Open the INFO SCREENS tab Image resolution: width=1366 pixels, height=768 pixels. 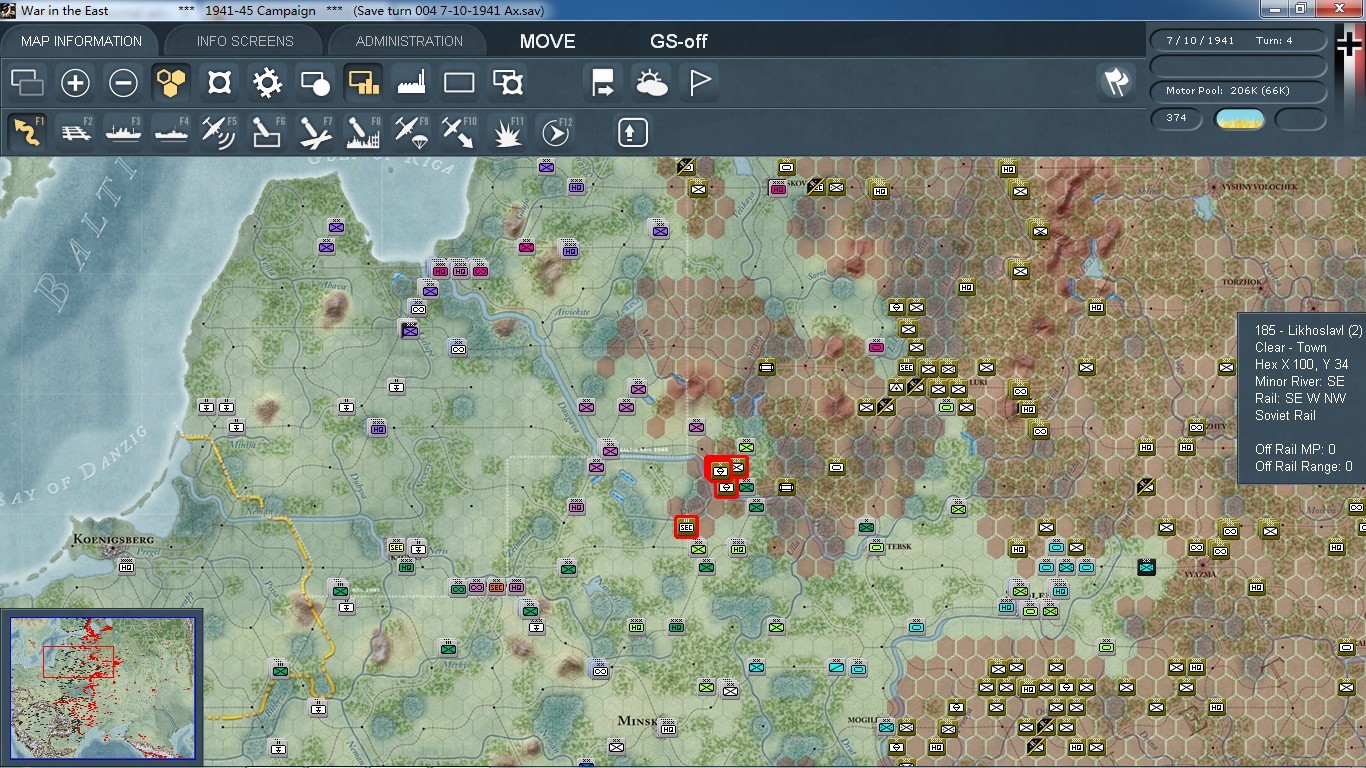point(245,41)
